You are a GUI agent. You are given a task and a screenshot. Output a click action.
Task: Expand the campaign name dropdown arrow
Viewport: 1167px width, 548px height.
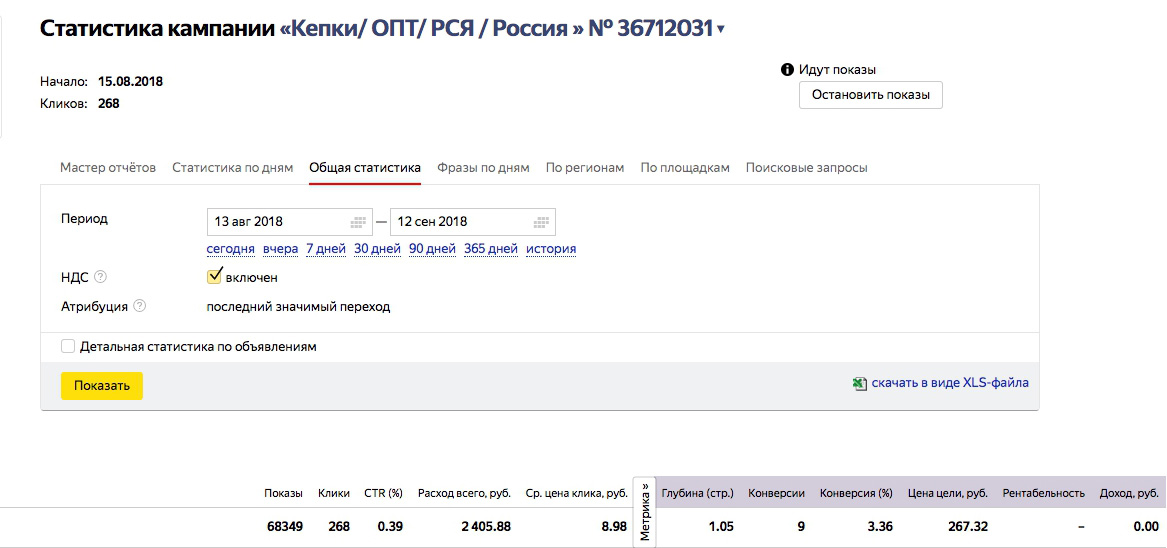pos(721,30)
